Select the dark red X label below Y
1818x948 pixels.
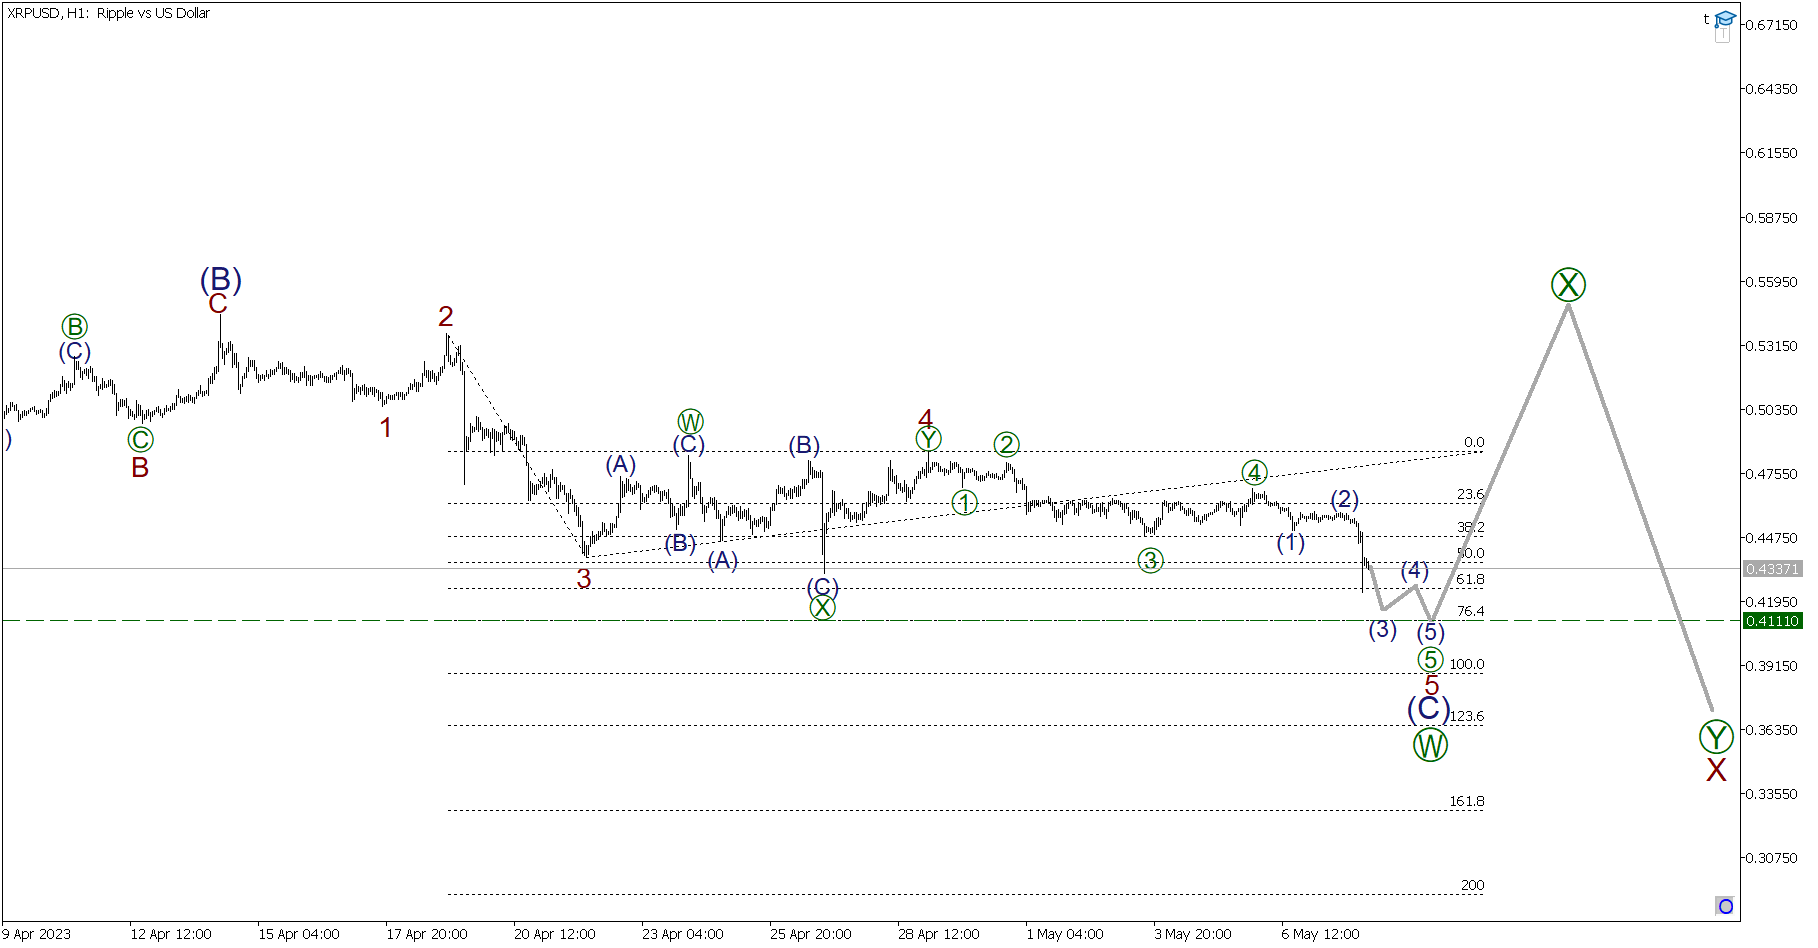pos(1716,770)
